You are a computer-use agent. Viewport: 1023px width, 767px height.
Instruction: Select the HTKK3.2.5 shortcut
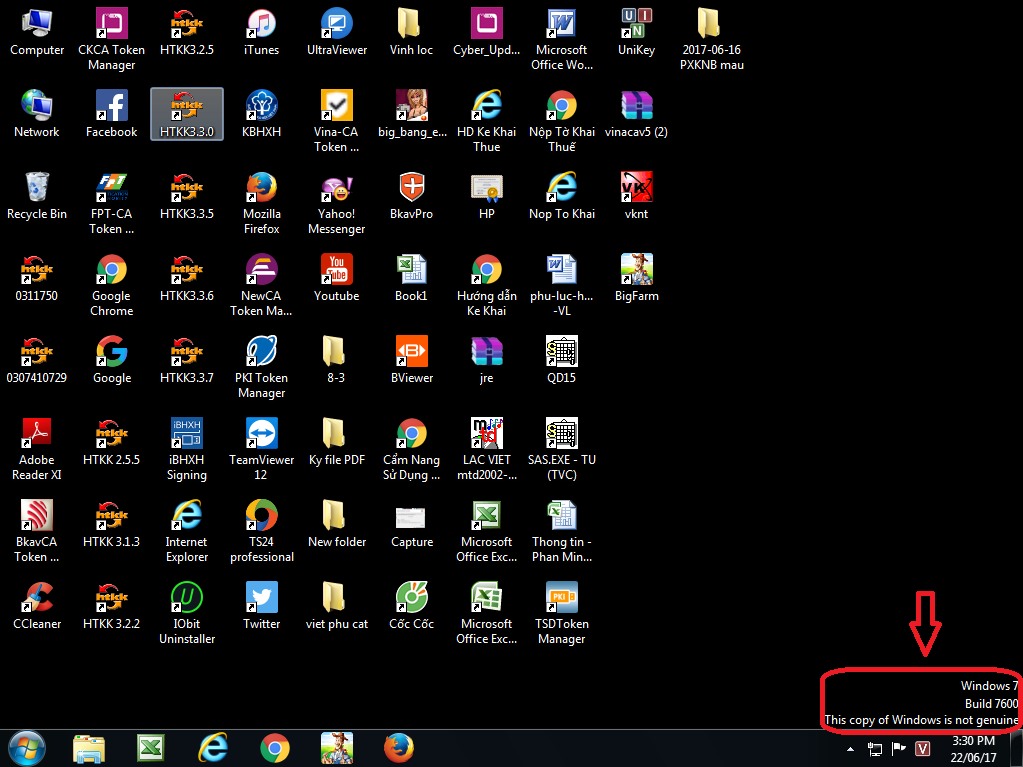pos(187,32)
